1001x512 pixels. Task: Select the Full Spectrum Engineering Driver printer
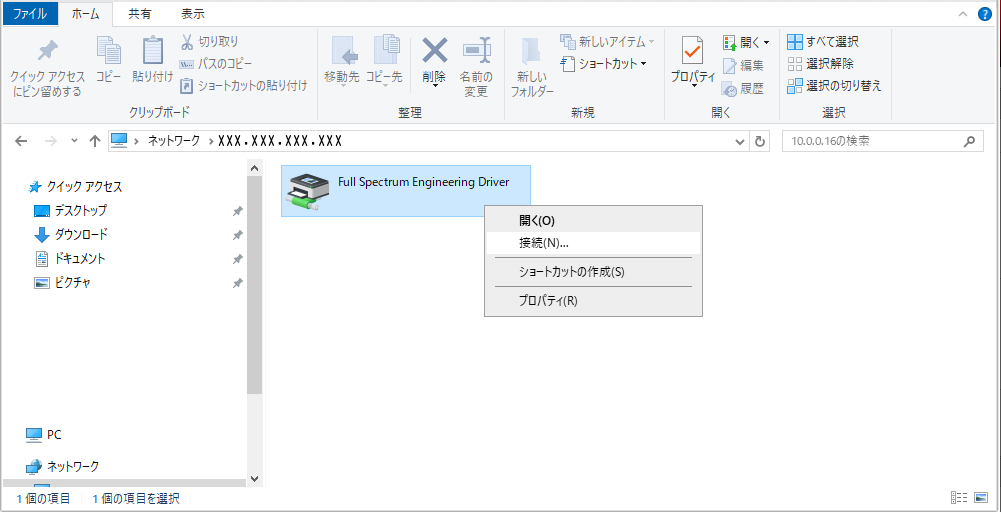pyautogui.click(x=405, y=191)
